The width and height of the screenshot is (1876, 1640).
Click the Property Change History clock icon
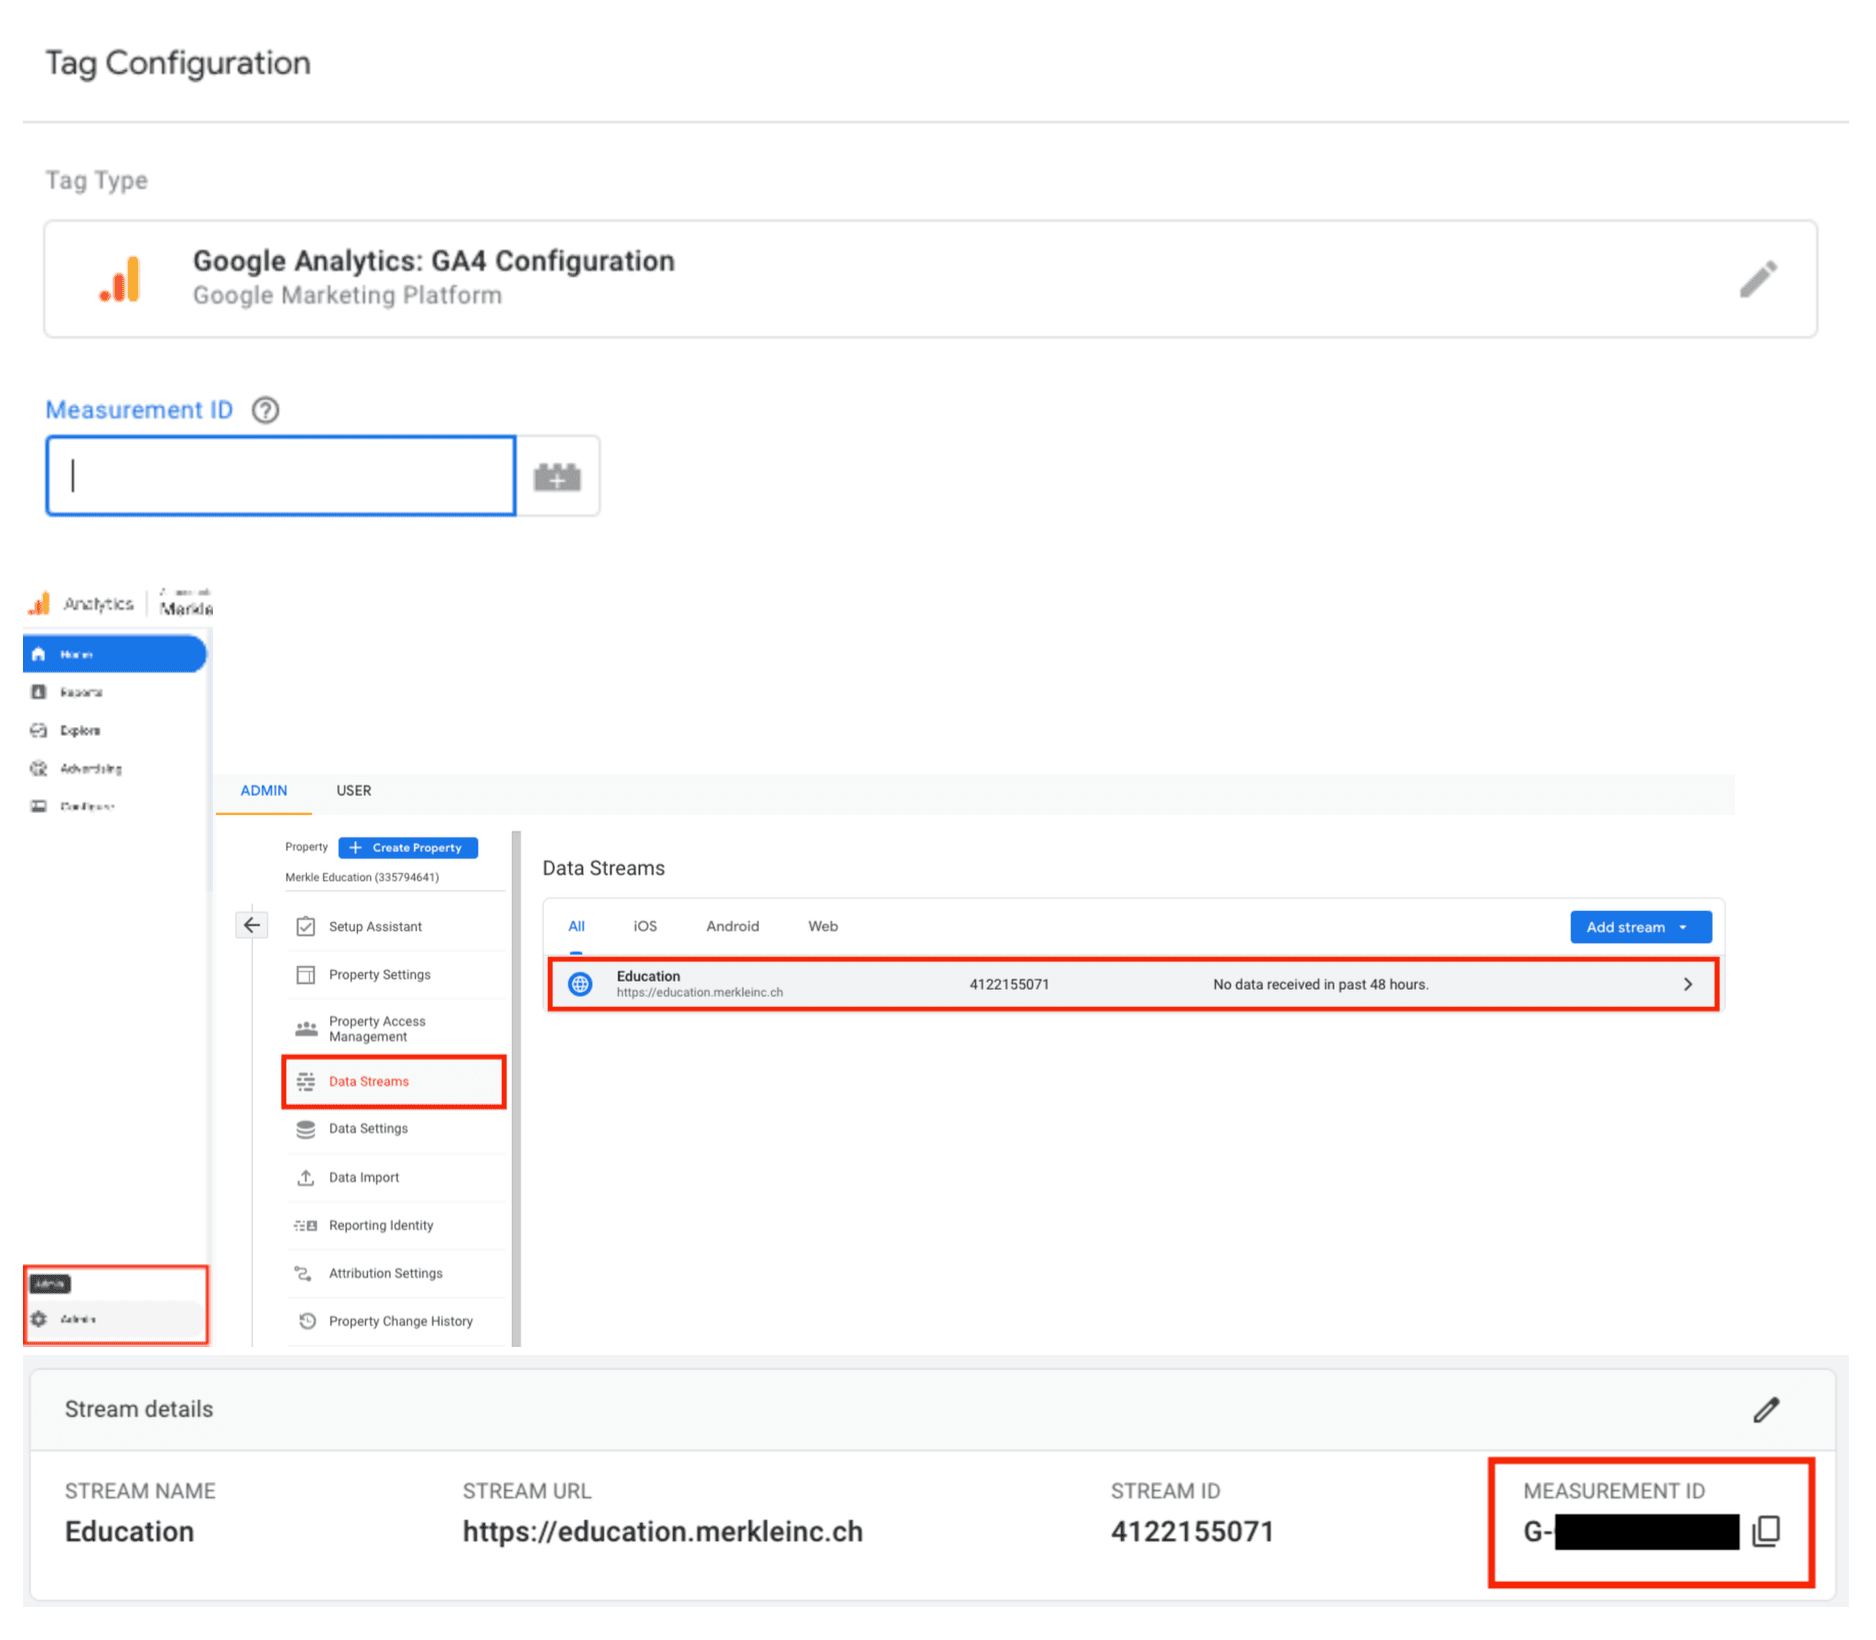[307, 1322]
